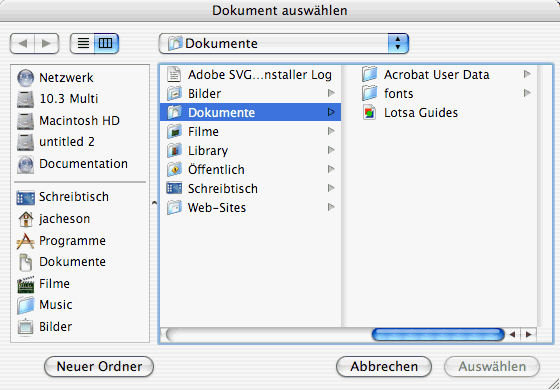Expand the Filme folder arrow

pyautogui.click(x=331, y=131)
